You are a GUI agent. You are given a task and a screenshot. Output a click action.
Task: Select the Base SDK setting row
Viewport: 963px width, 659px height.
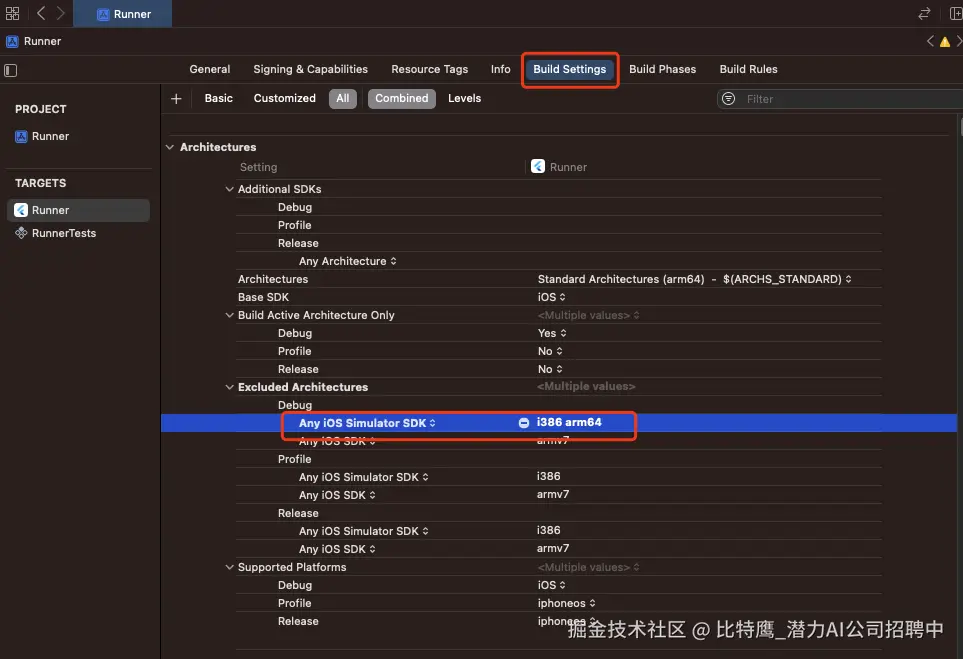tap(559, 297)
